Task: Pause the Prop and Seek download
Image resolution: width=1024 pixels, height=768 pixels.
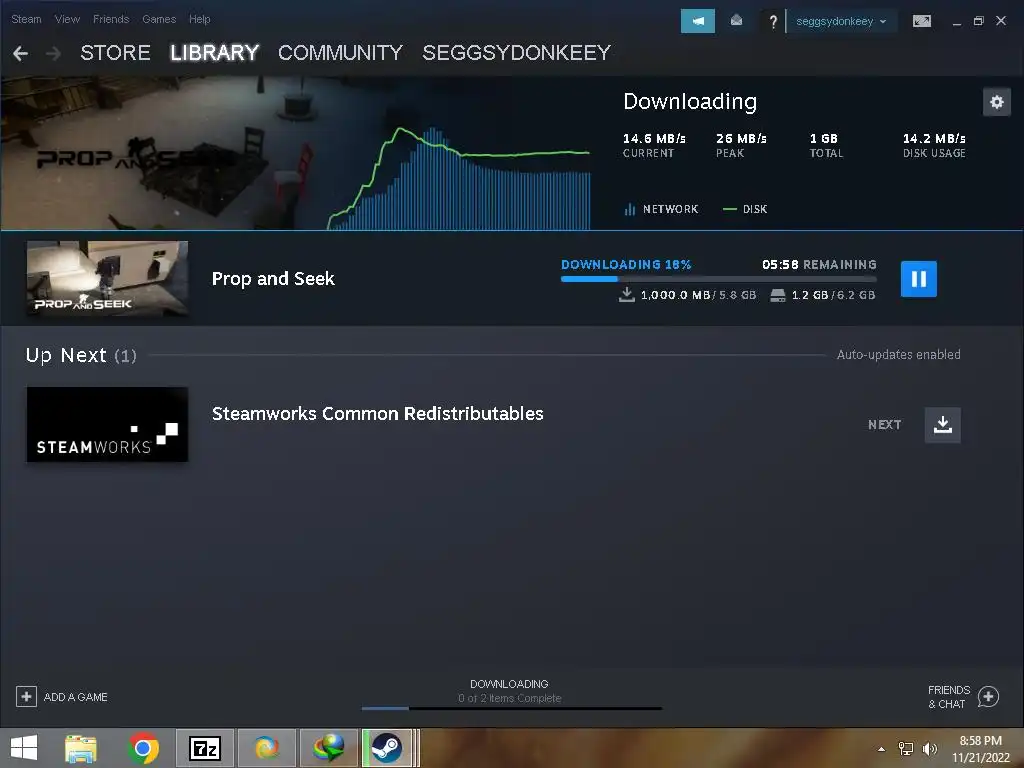Action: click(918, 279)
